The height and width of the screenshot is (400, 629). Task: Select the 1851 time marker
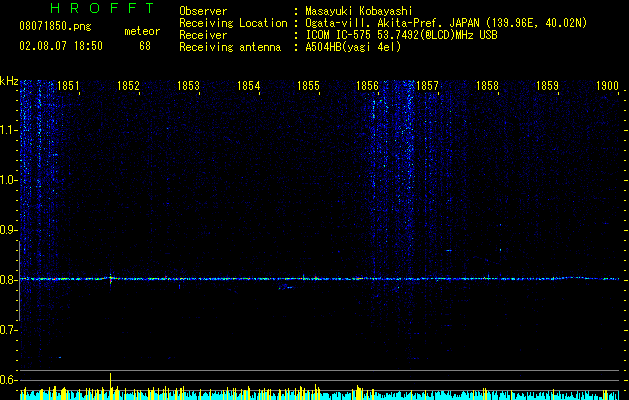tap(68, 86)
